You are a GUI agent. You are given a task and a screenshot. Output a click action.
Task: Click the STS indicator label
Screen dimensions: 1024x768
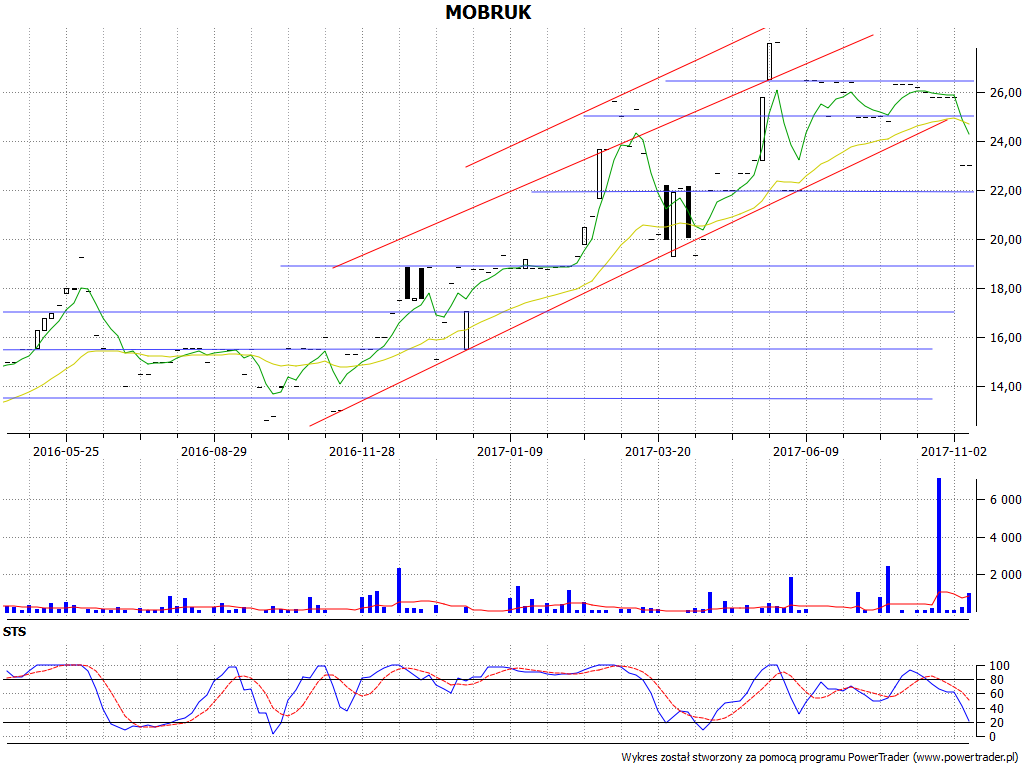coord(14,632)
